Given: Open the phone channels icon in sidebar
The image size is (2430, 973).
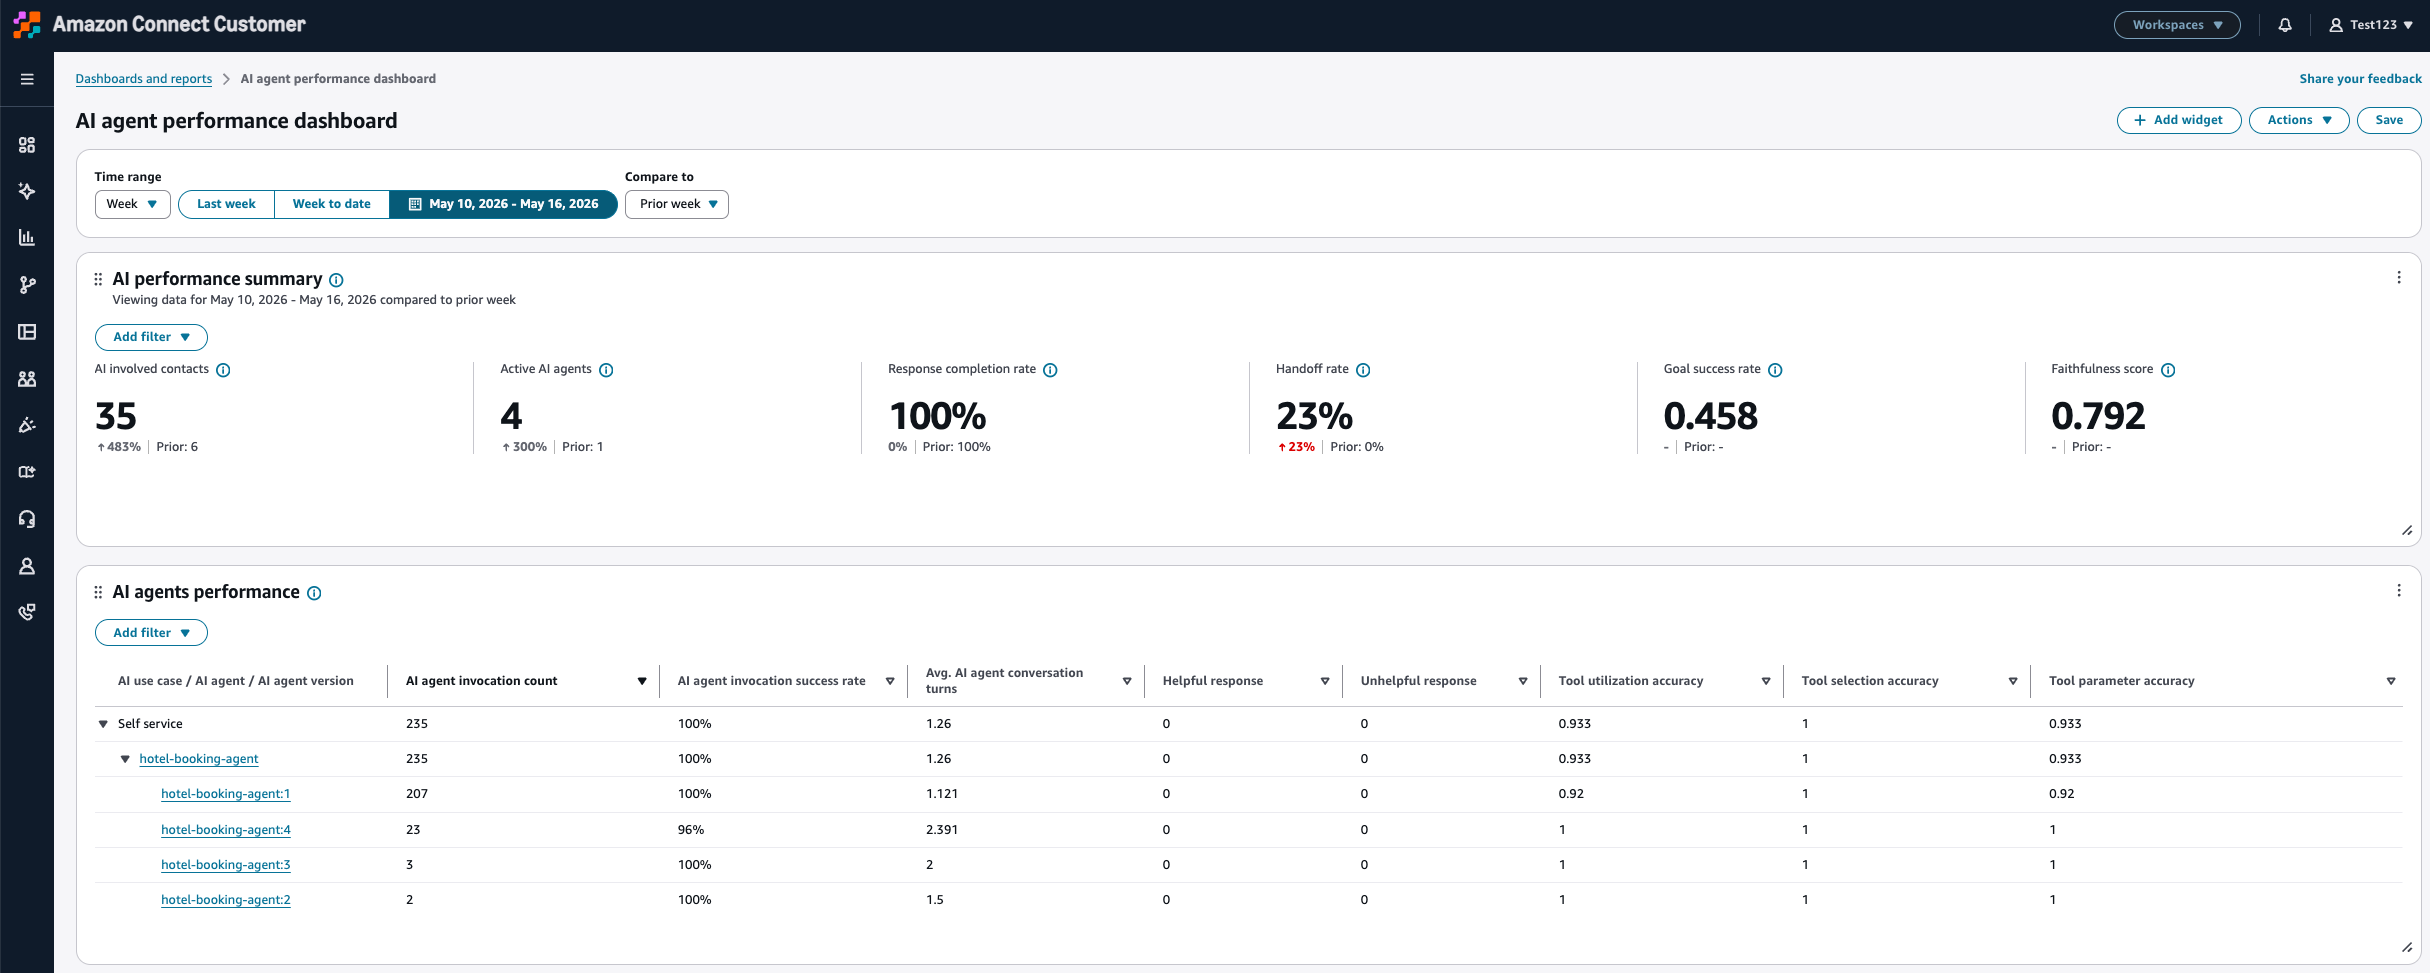Looking at the screenshot, I should [27, 612].
